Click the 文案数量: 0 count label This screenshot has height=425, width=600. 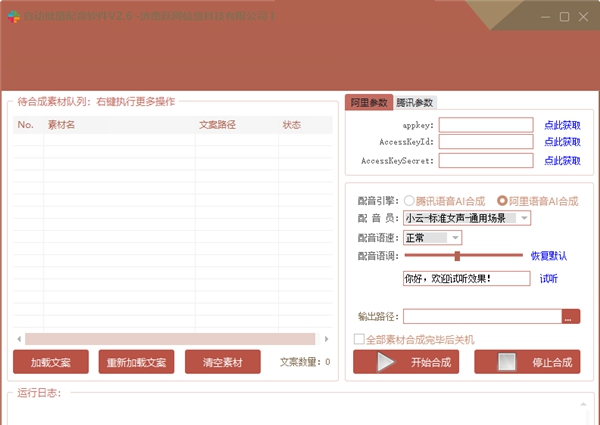pos(305,362)
